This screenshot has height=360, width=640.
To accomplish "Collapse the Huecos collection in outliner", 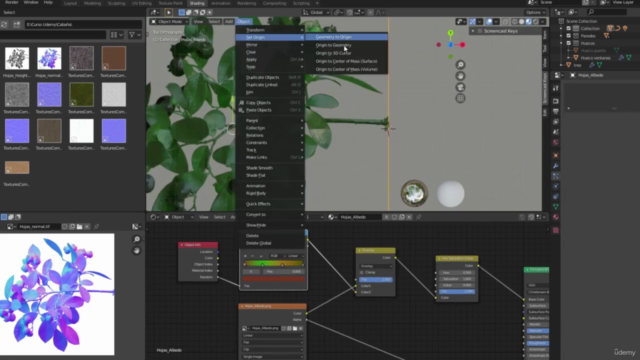I will 562,43.
